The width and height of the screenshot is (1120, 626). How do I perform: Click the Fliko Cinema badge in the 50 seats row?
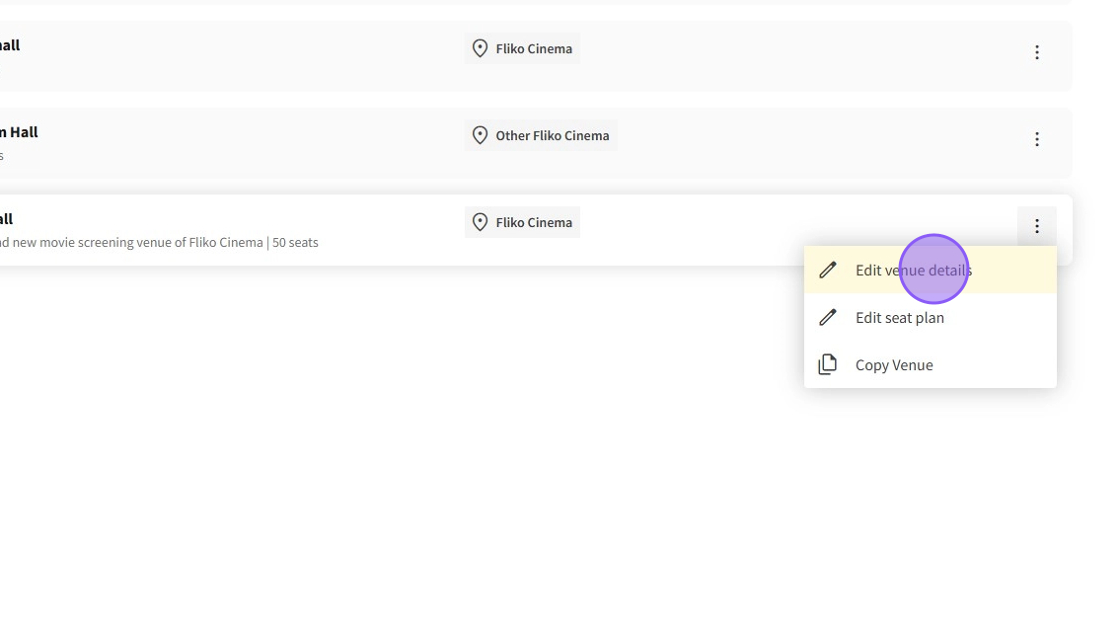point(533,223)
